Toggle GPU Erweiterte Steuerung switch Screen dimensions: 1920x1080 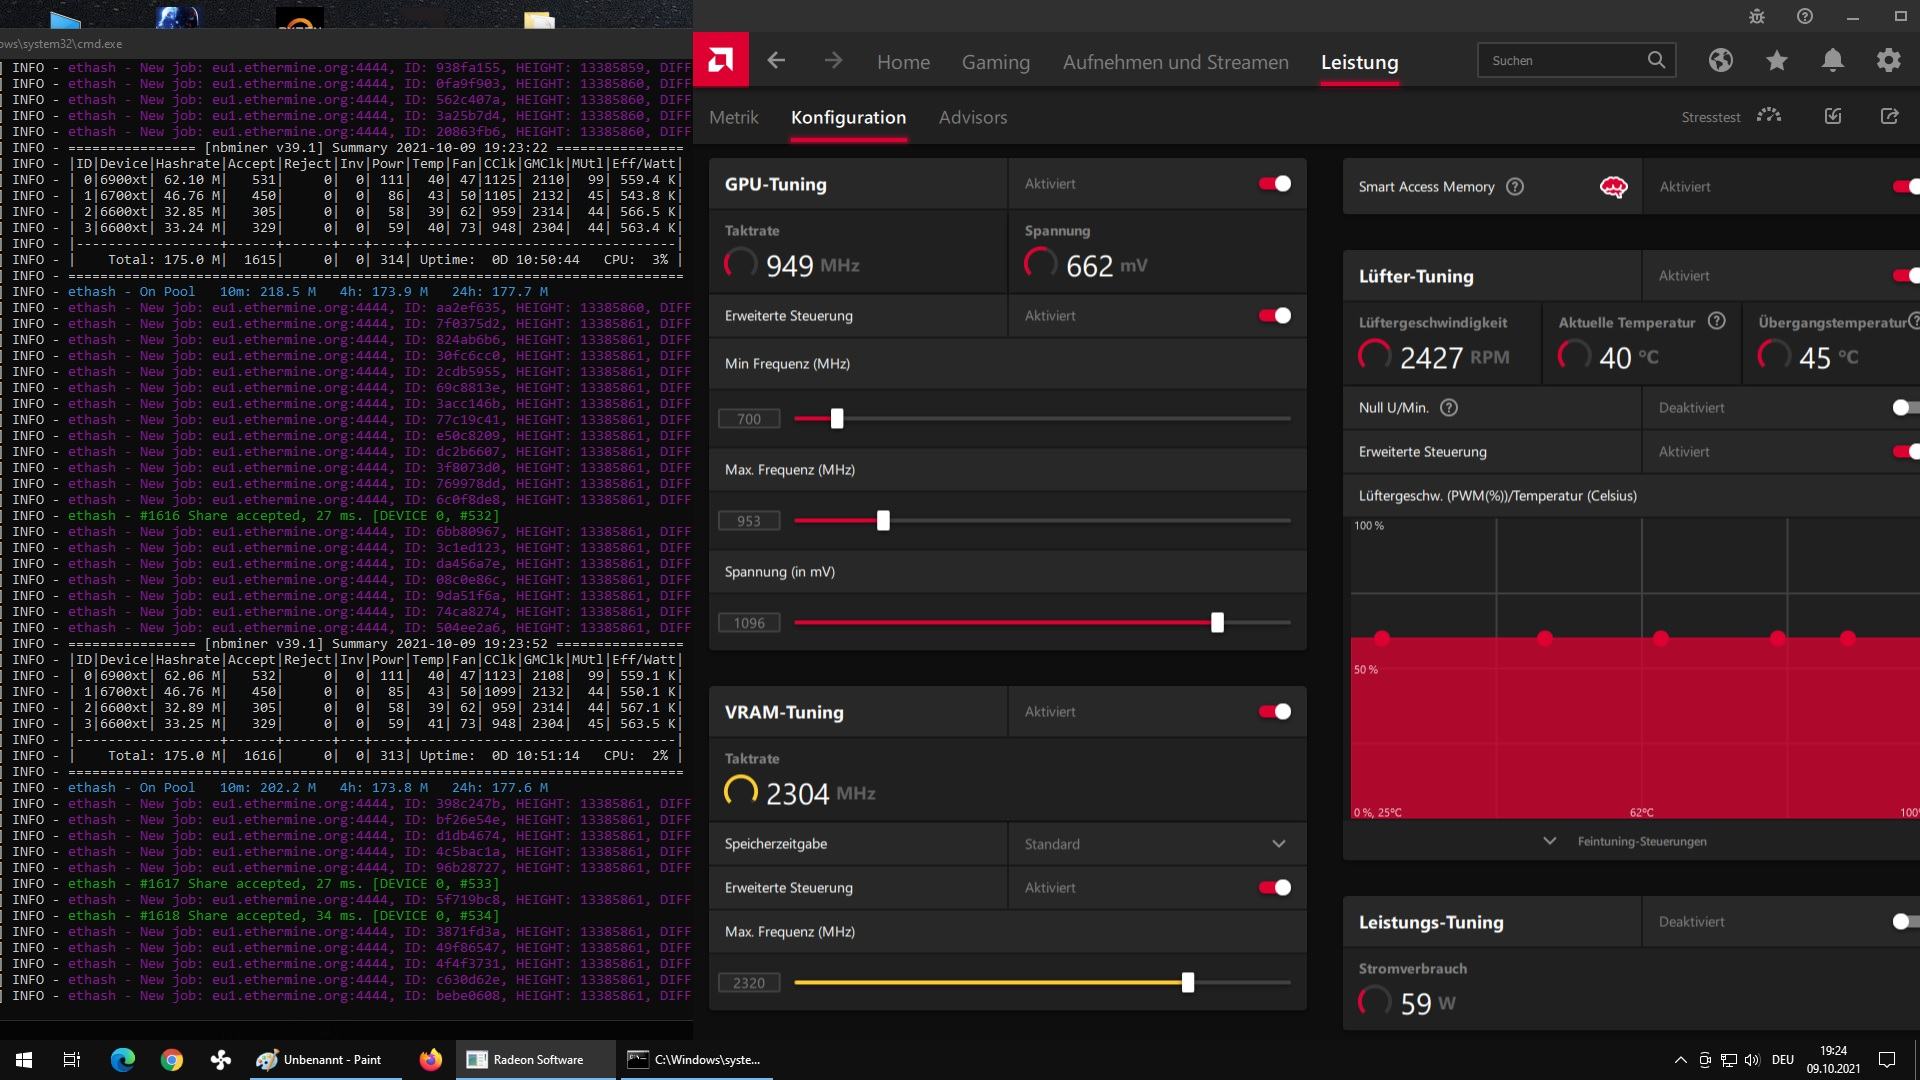(x=1275, y=316)
